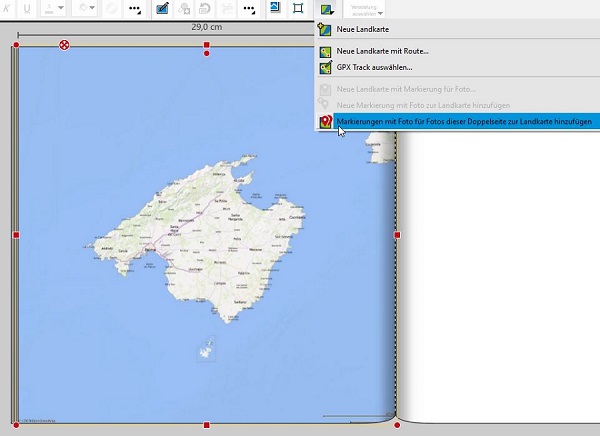
Task: Select 'Neue Landkarte mit Route...' entry
Action: (x=382, y=51)
